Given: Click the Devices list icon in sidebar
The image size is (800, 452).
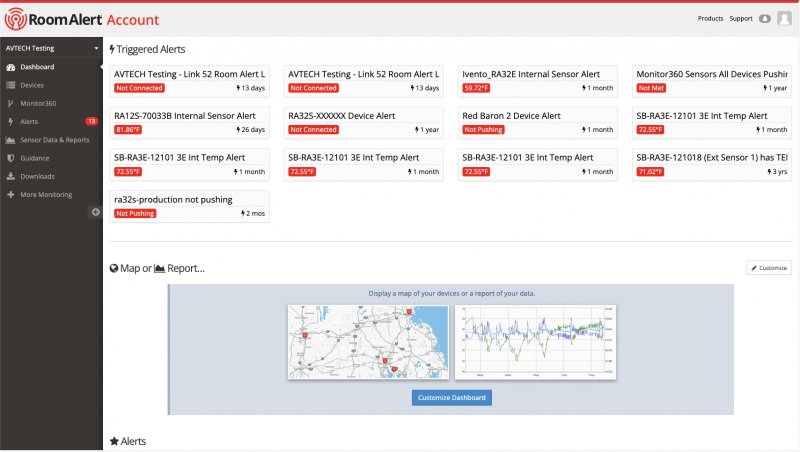Looking at the screenshot, I should [x=11, y=85].
